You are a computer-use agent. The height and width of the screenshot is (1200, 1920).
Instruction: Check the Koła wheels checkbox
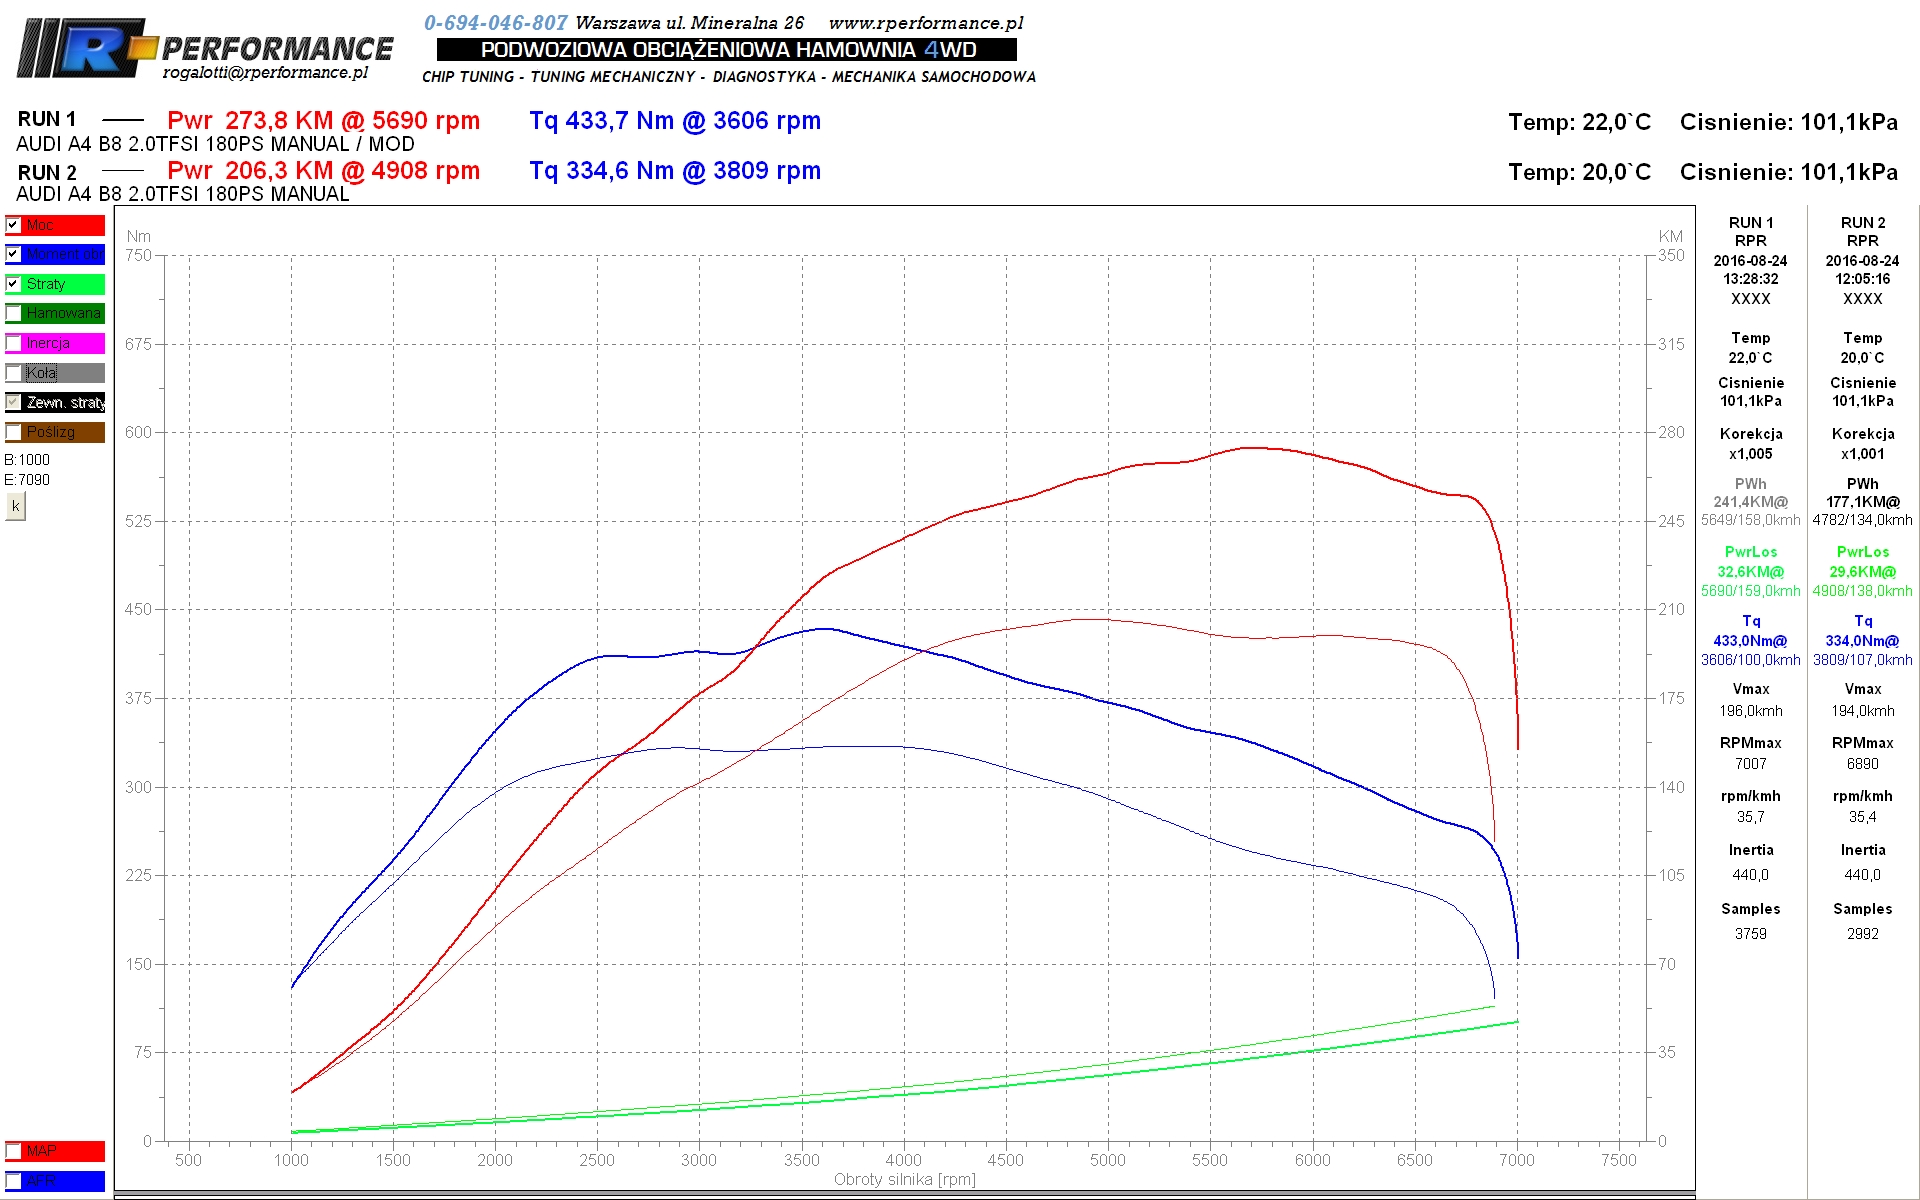click(x=13, y=373)
